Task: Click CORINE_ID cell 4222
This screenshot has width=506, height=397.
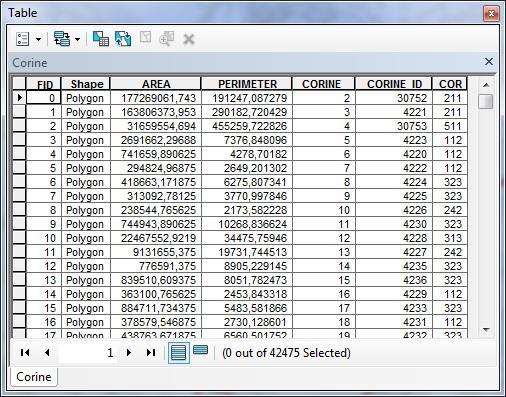Action: coord(394,168)
